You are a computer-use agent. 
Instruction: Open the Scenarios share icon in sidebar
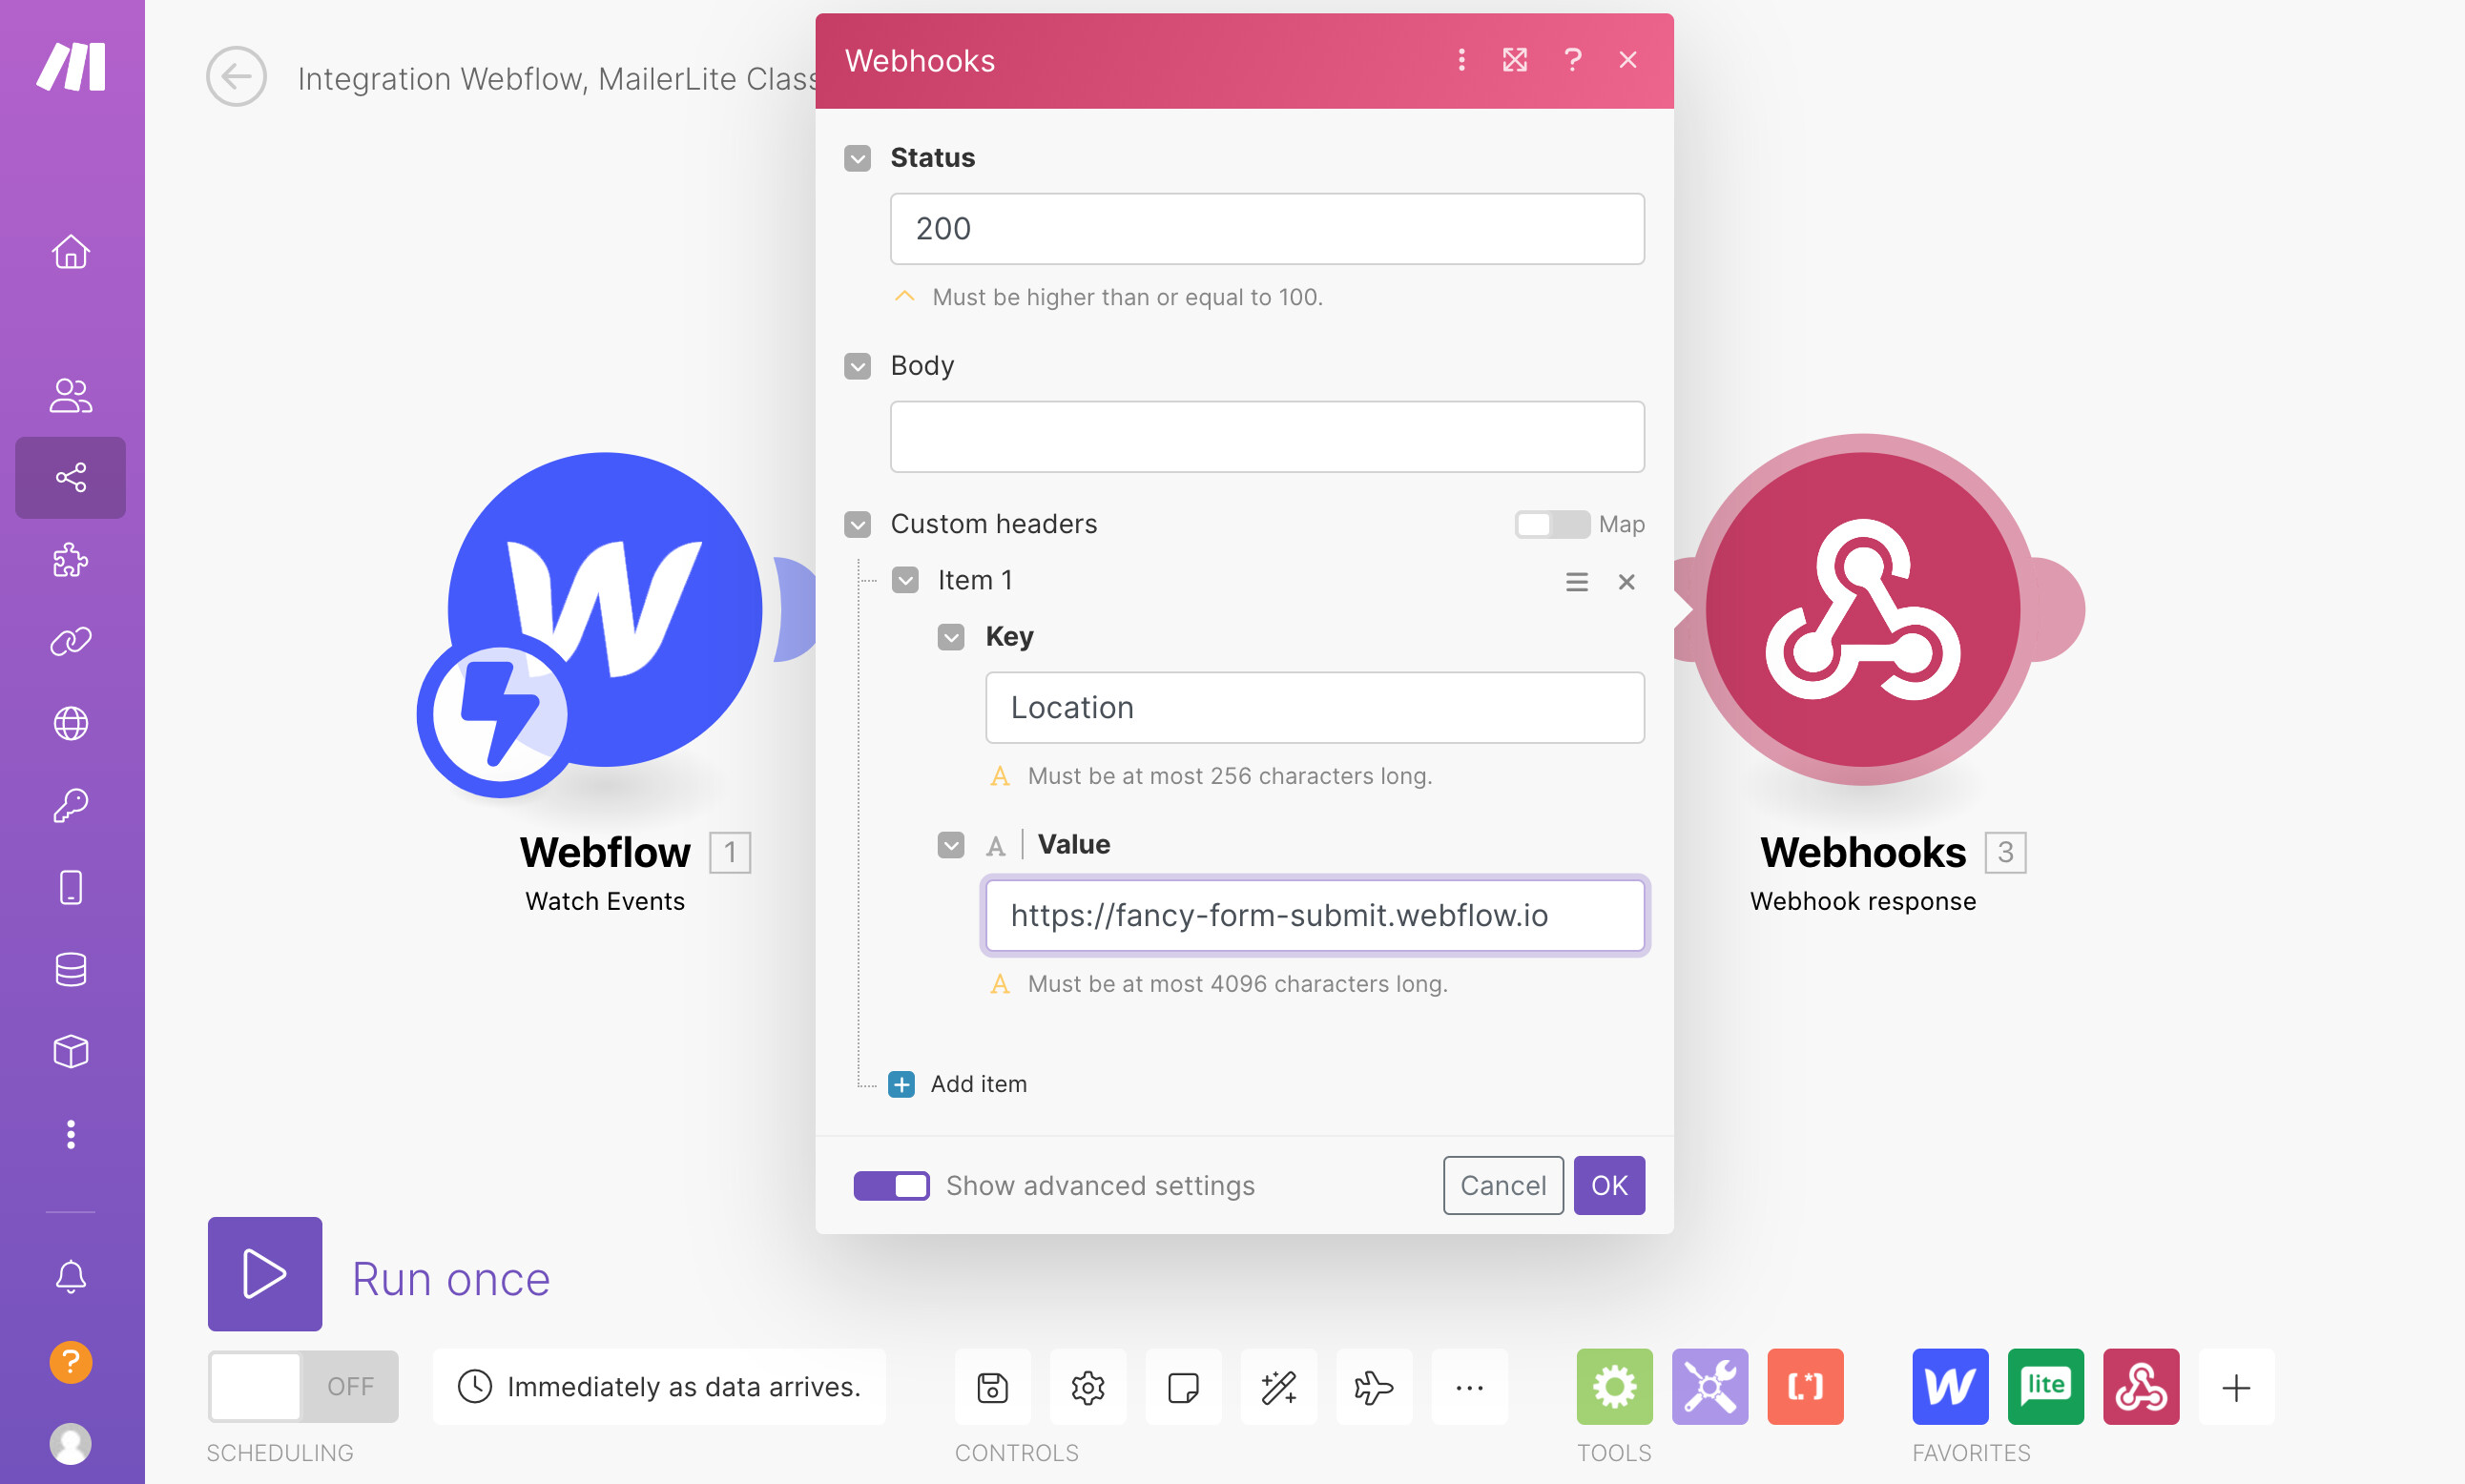click(x=70, y=477)
